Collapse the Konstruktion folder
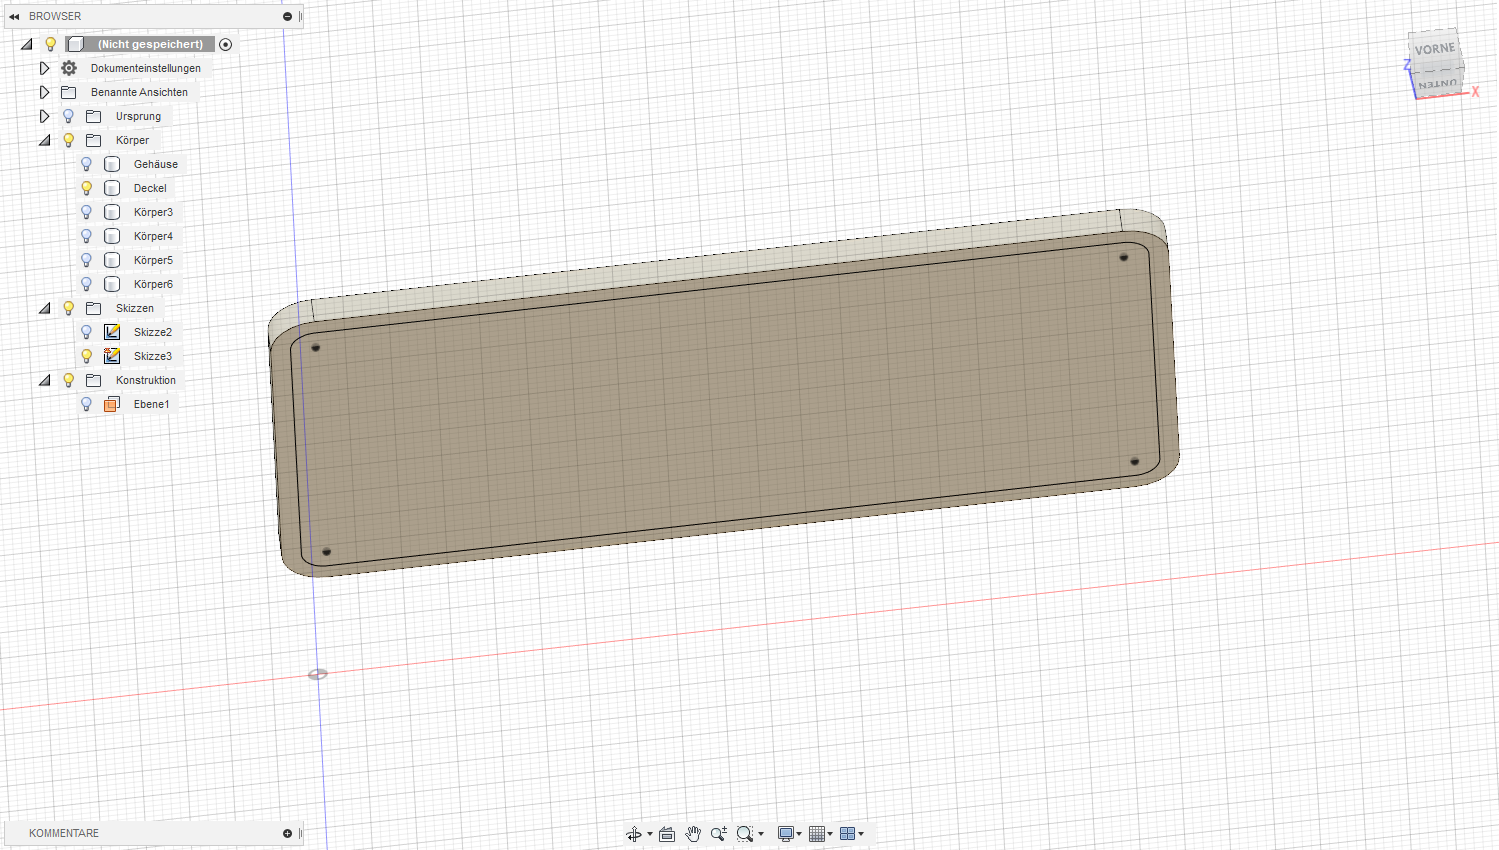This screenshot has height=850, width=1499. click(44, 380)
